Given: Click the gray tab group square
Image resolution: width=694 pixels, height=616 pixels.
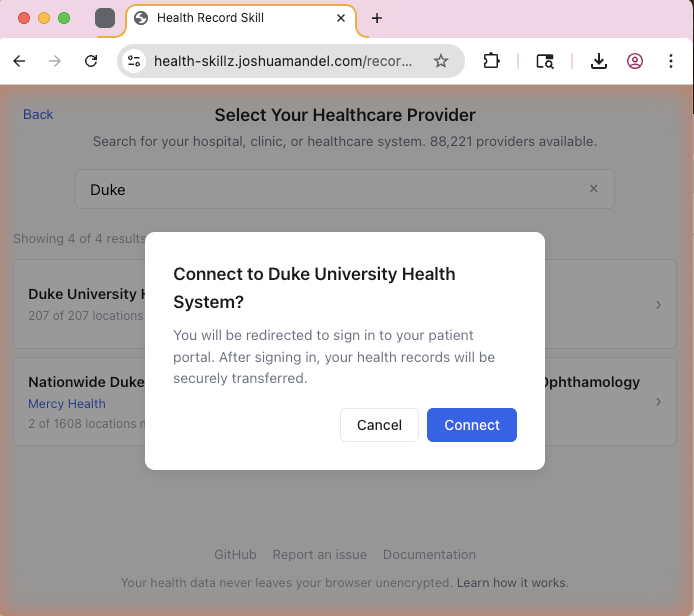Looking at the screenshot, I should pyautogui.click(x=105, y=18).
